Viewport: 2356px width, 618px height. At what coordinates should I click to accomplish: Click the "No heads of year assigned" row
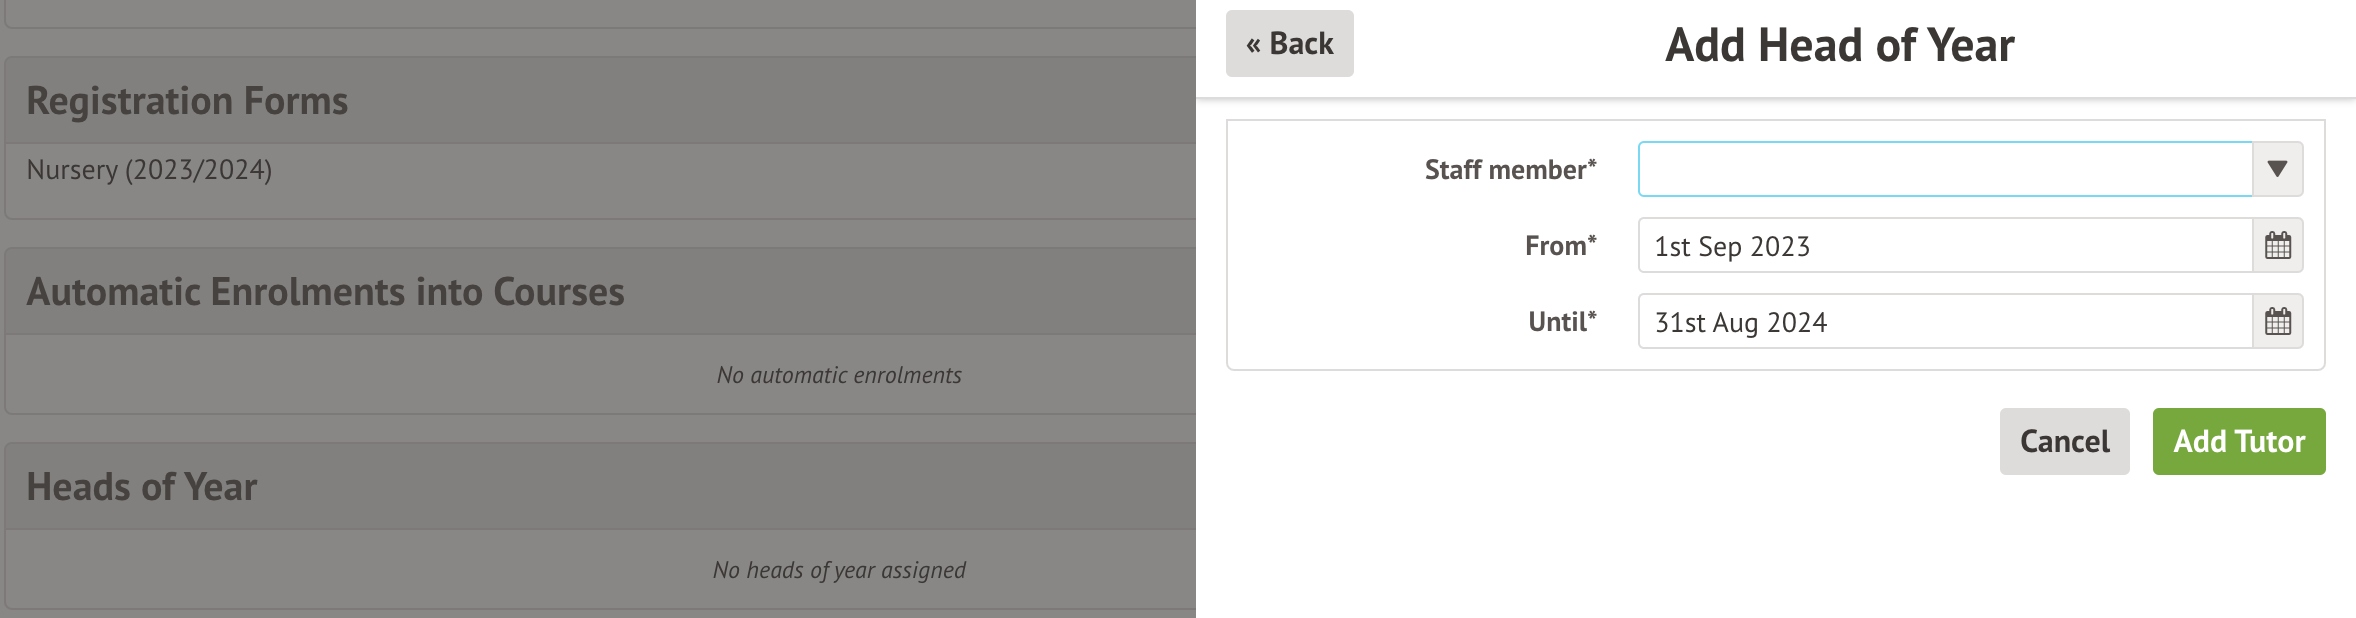tap(838, 570)
